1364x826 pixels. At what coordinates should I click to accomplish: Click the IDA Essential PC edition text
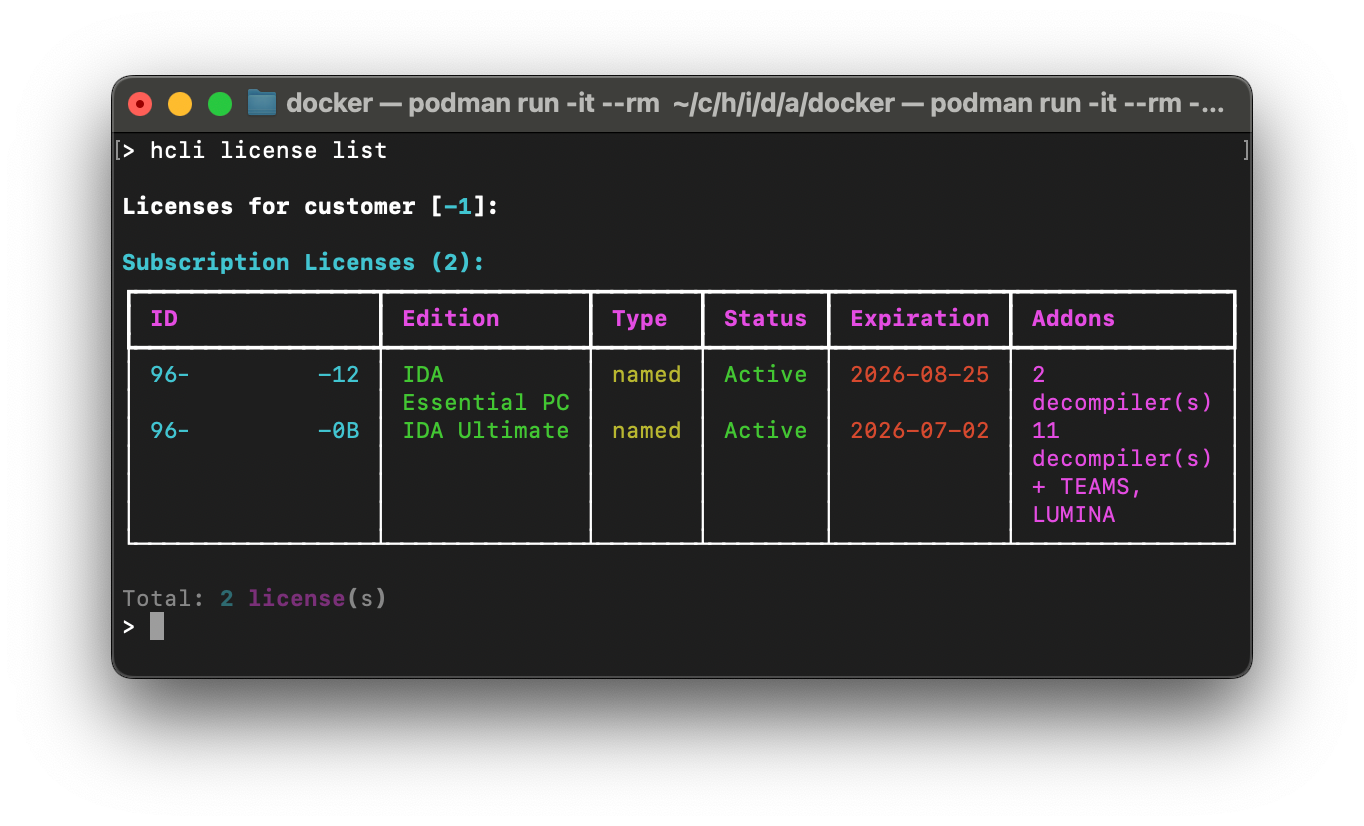pos(486,388)
